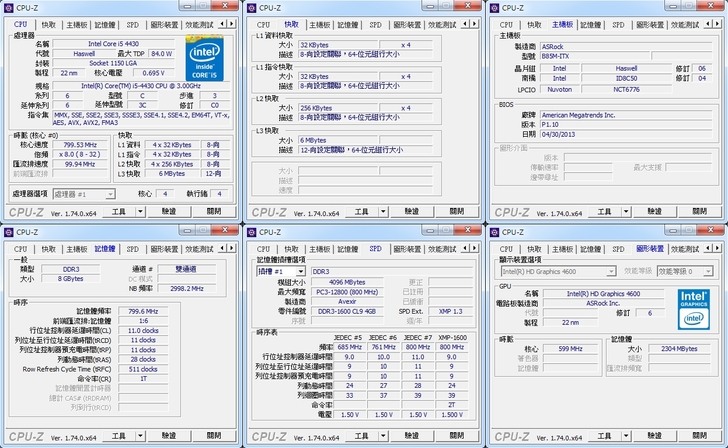Click the tab scroll left arrow in the CPU window
The height and width of the screenshot is (448, 728).
[222, 24]
